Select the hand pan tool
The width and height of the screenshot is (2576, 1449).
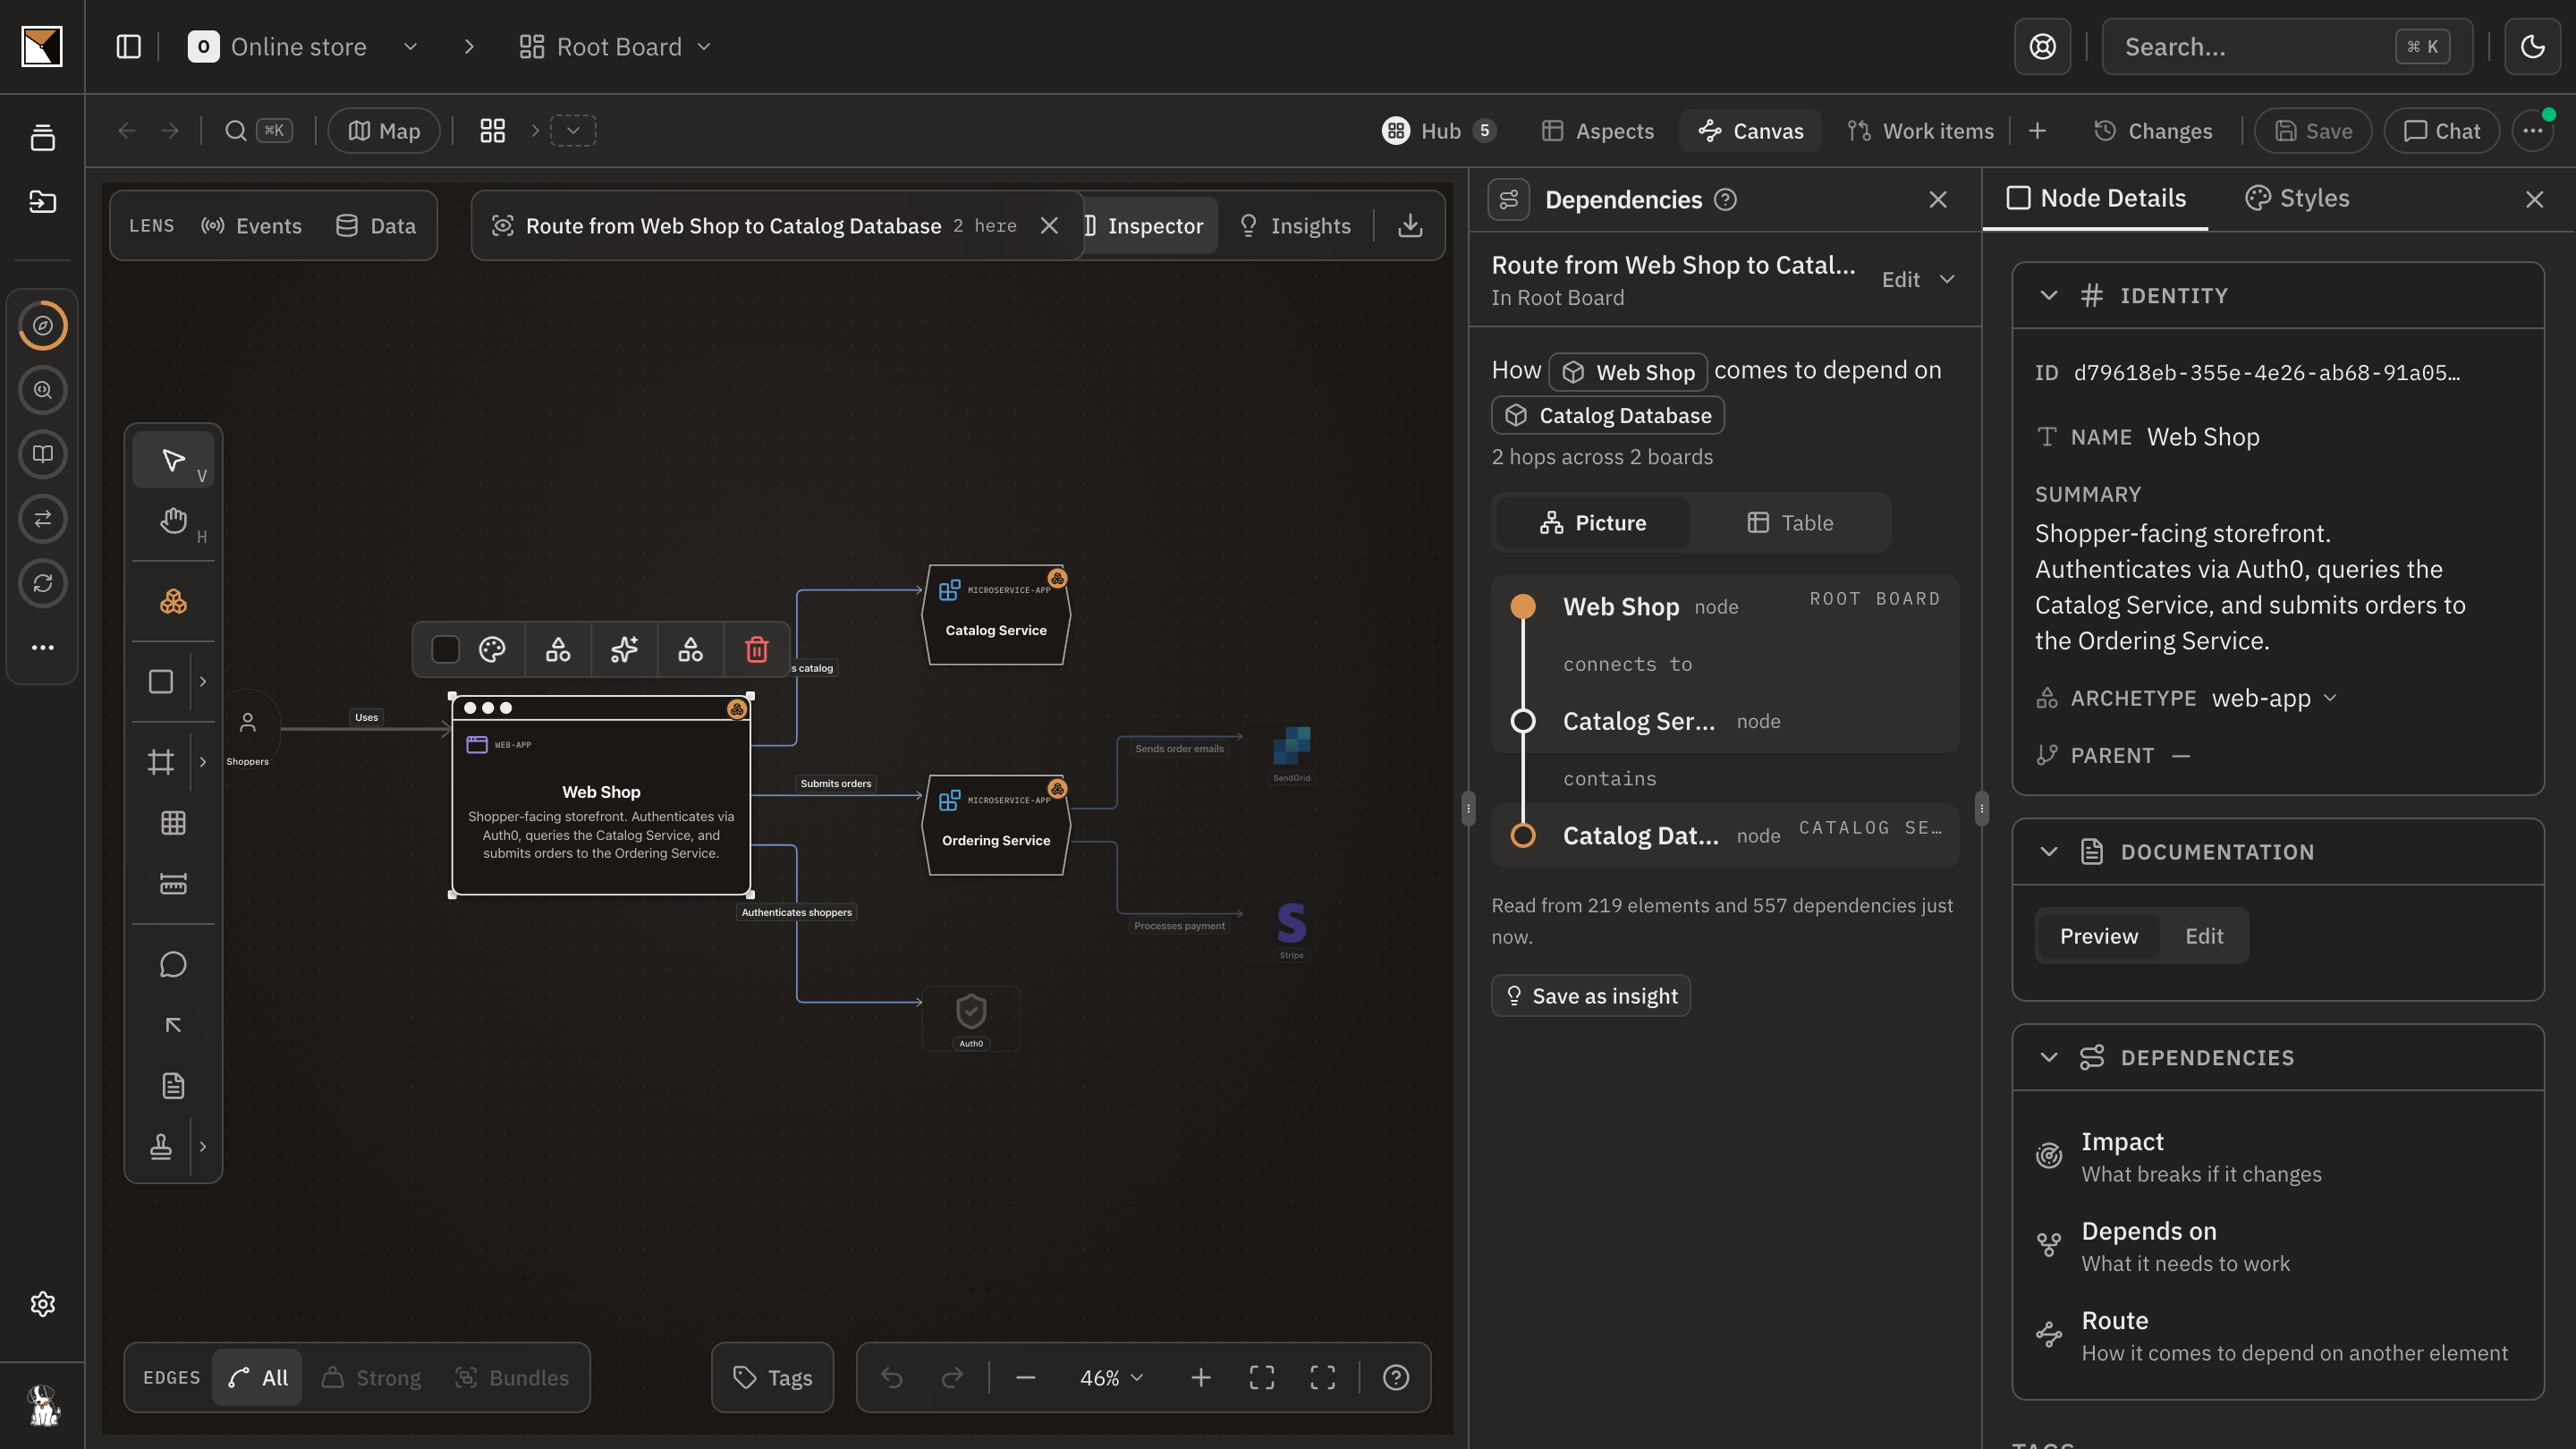173,521
